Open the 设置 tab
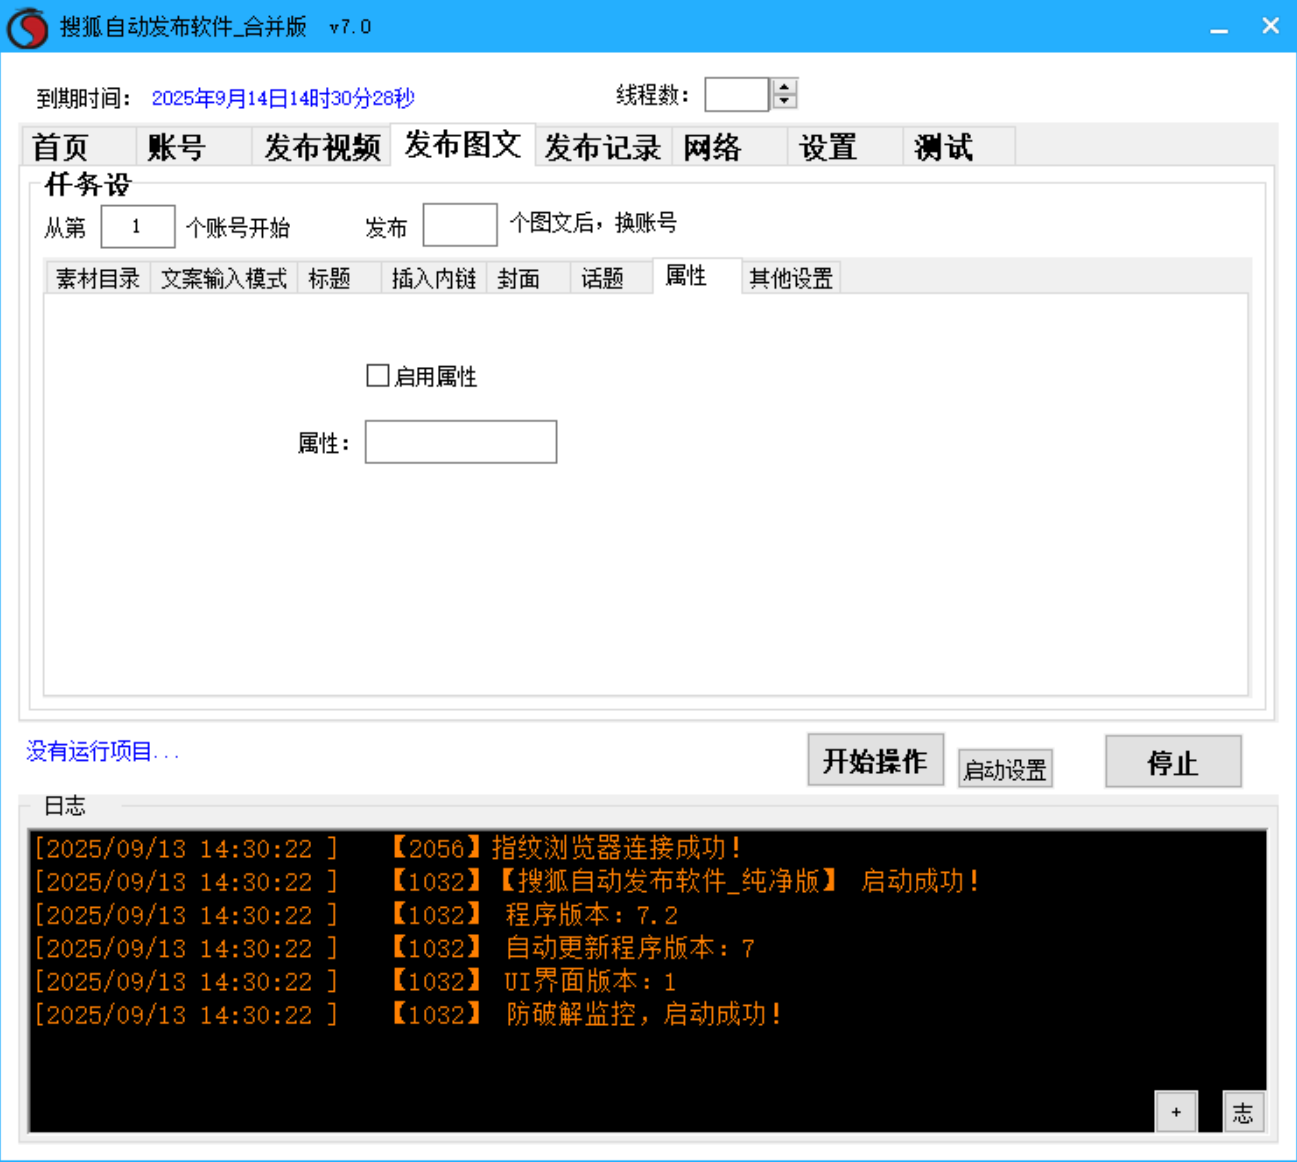Viewport: 1297px width, 1162px height. (x=827, y=146)
